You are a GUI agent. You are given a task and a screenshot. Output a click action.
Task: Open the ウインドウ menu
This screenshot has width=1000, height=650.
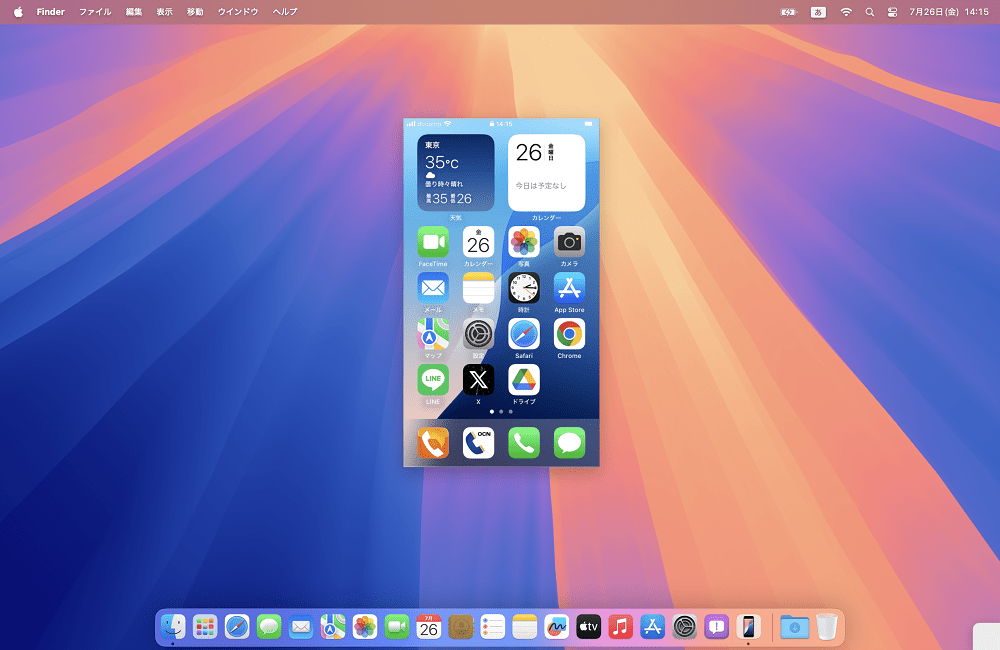point(238,11)
